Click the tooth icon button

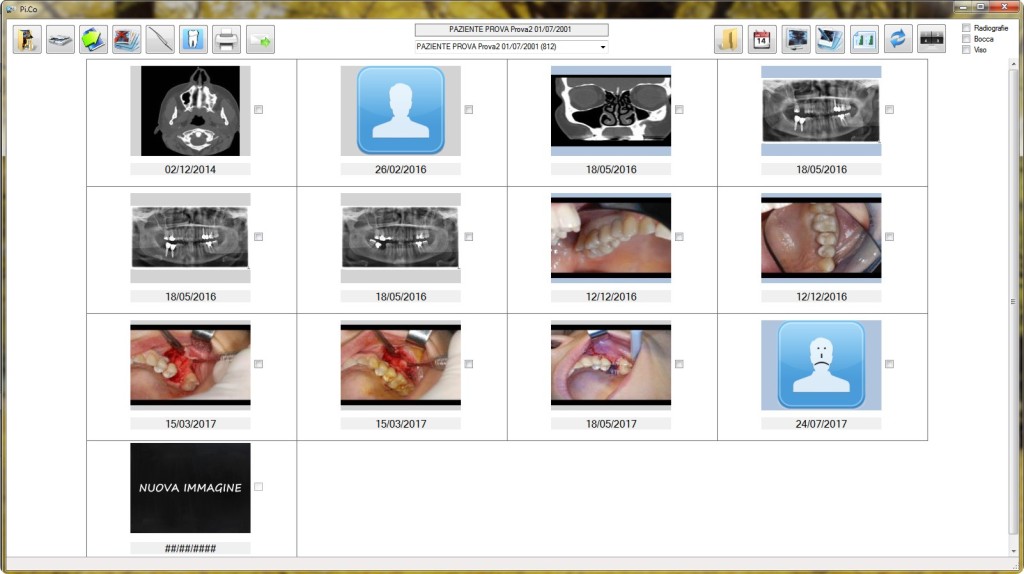(194, 40)
